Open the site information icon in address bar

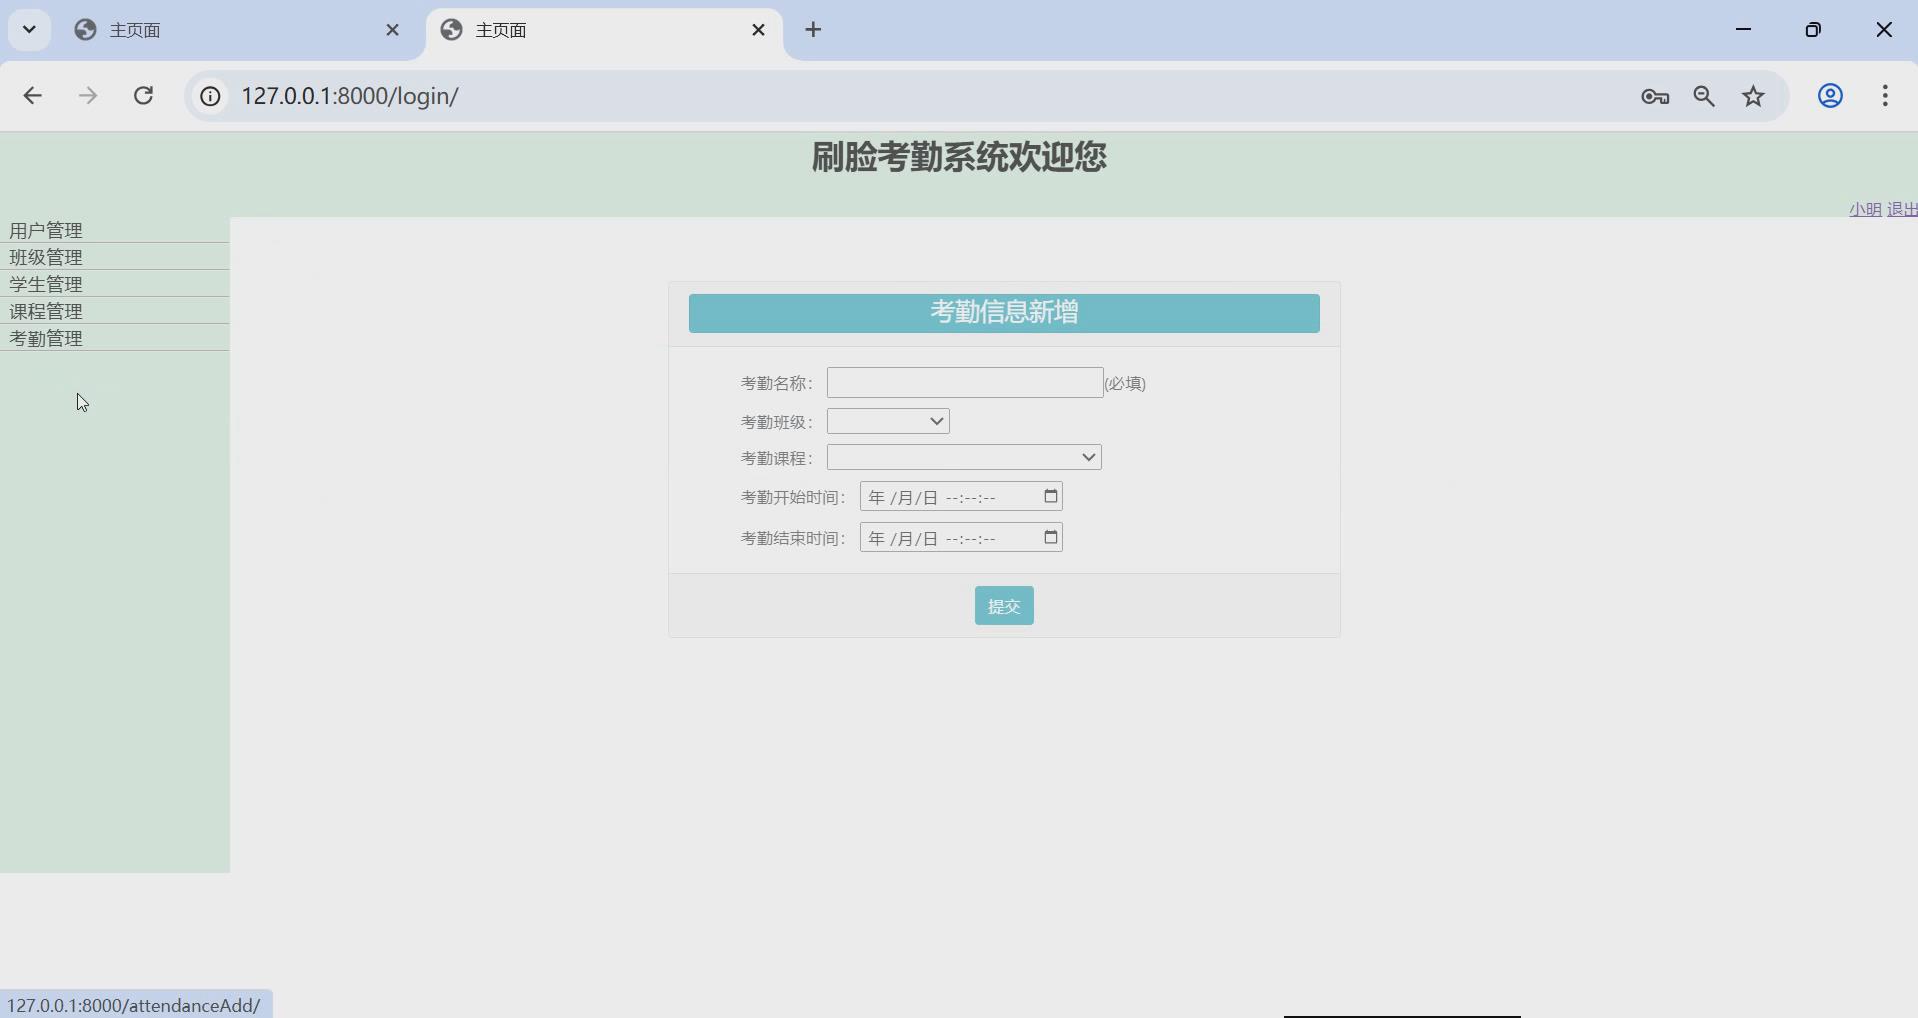(210, 96)
